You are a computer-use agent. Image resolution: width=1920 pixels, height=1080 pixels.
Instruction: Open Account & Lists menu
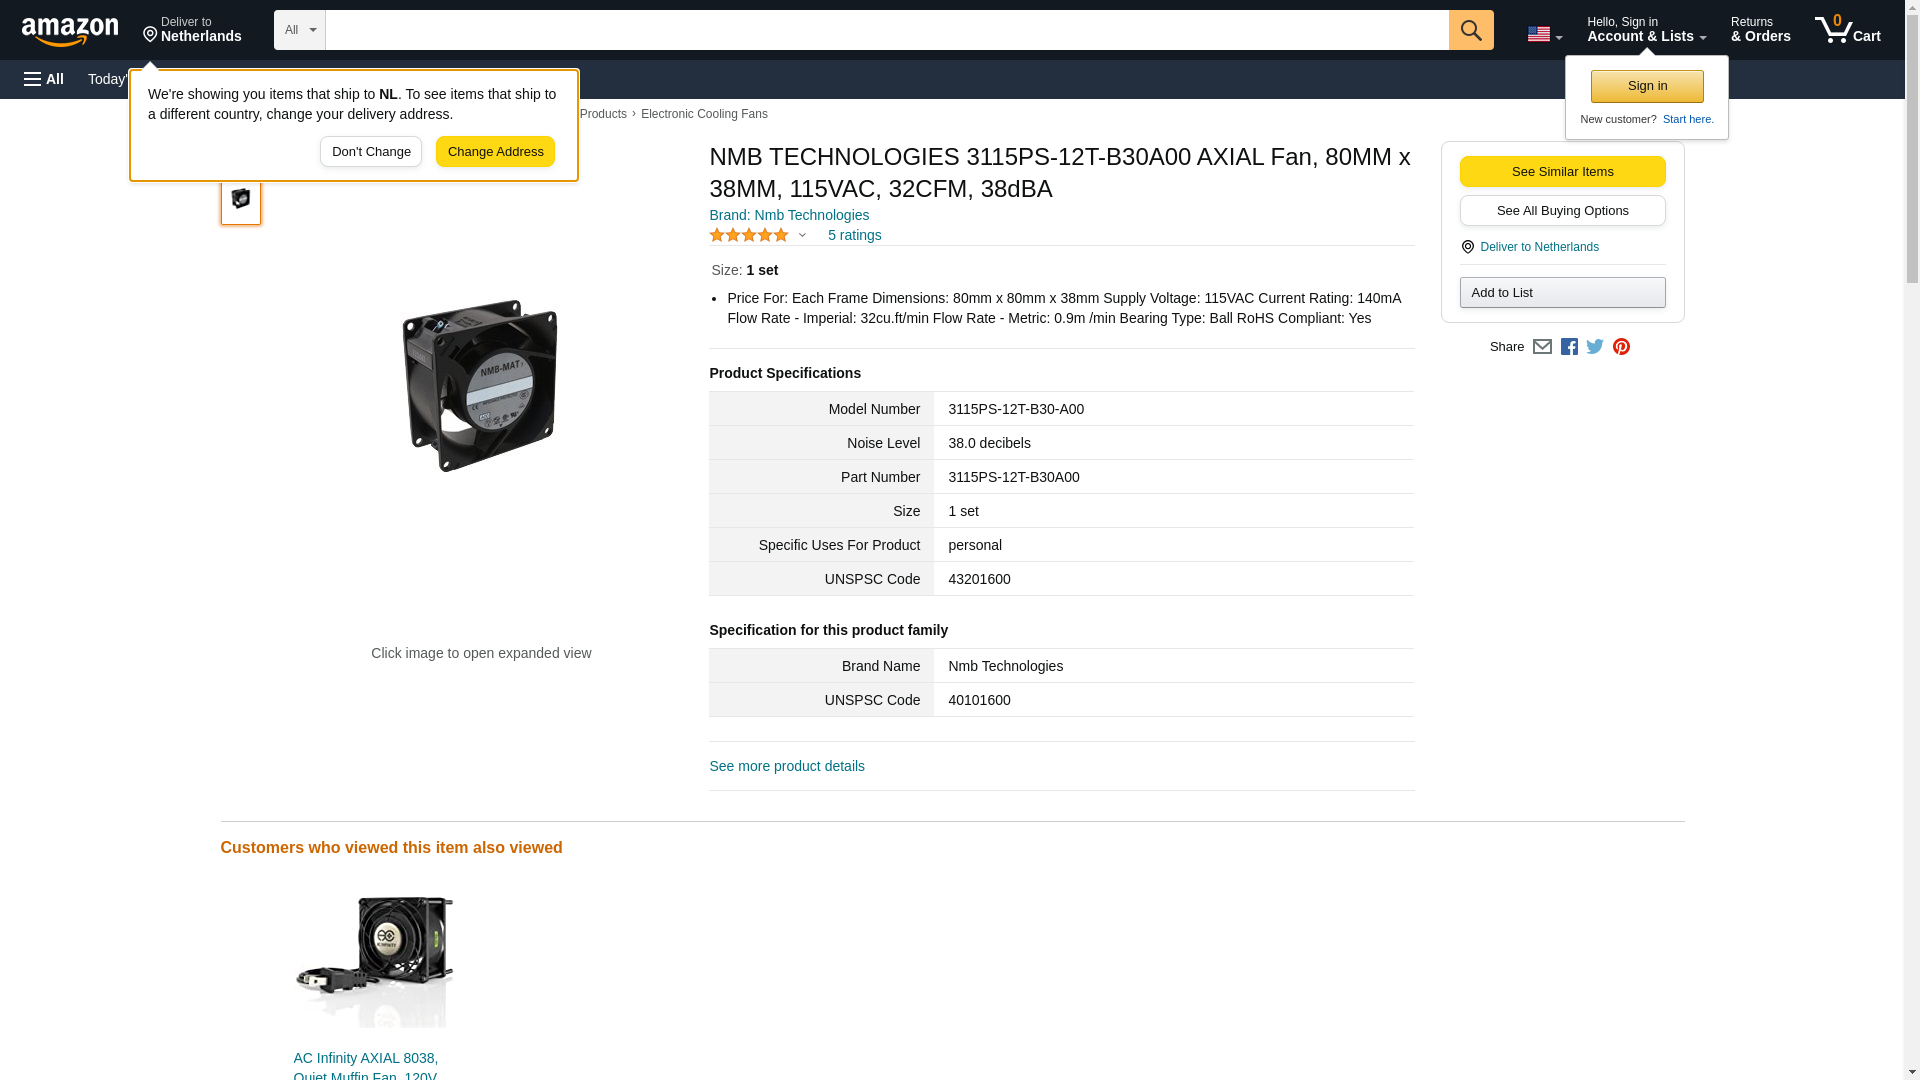coord(1646,30)
